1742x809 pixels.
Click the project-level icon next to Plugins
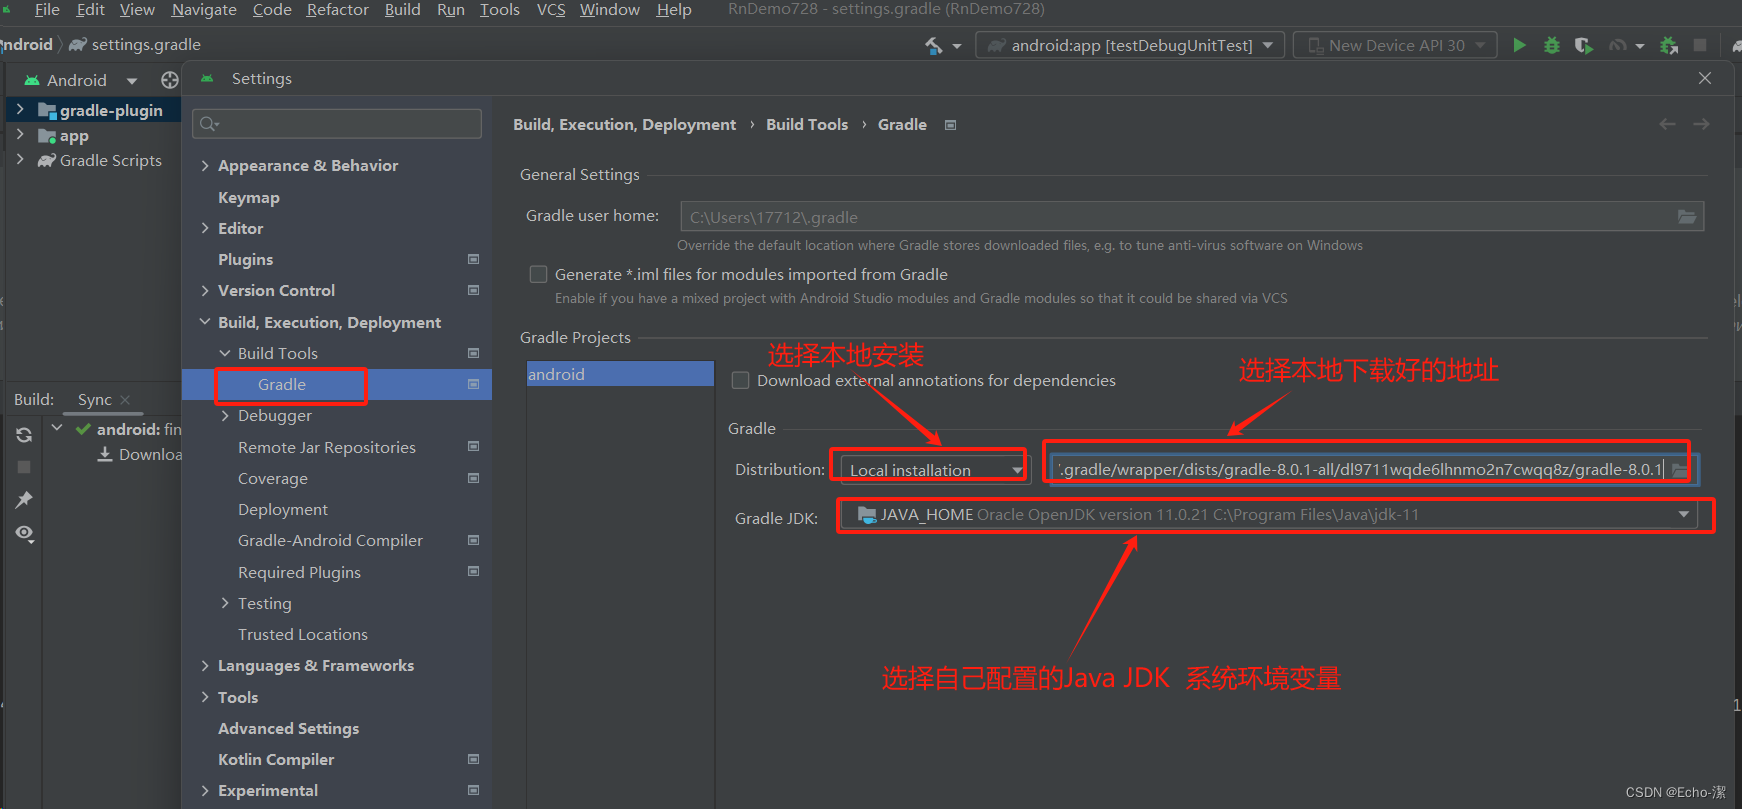474,259
